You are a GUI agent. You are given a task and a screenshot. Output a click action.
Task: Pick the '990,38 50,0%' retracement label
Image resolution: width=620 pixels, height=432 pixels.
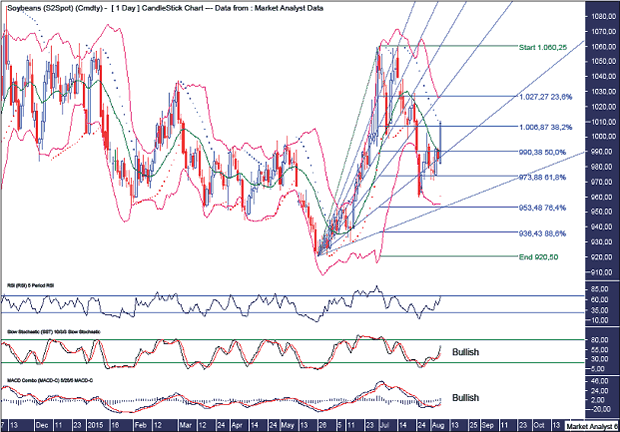[x=542, y=152]
